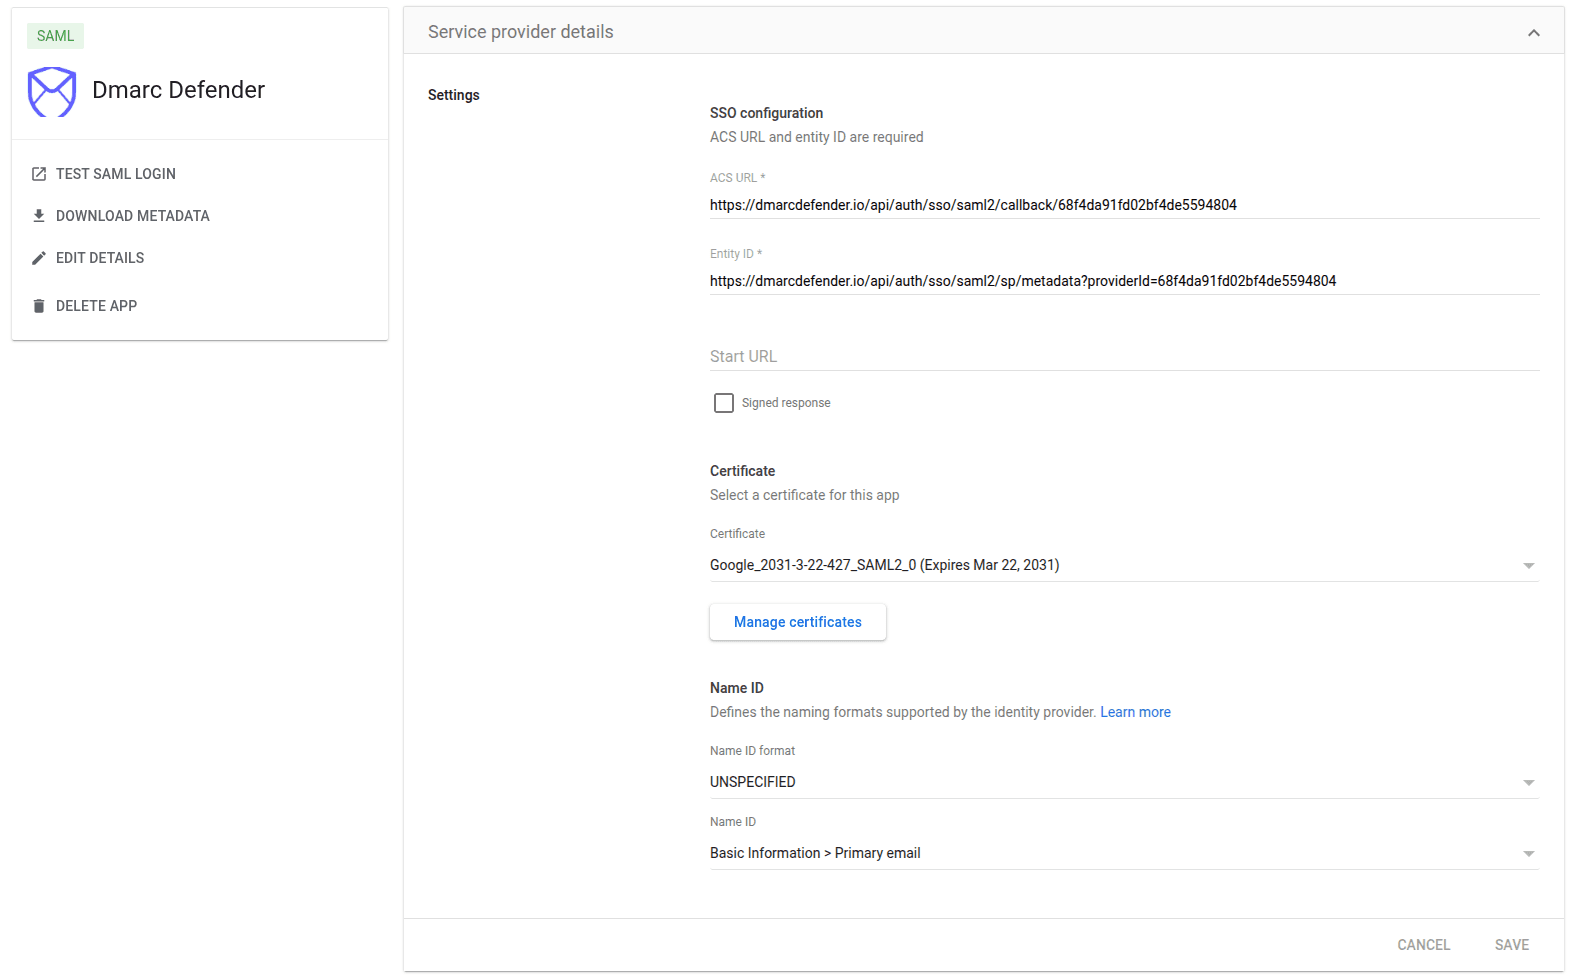This screenshot has height=976, width=1571.
Task: Click the Dmarc Defender app name
Action: (x=178, y=90)
